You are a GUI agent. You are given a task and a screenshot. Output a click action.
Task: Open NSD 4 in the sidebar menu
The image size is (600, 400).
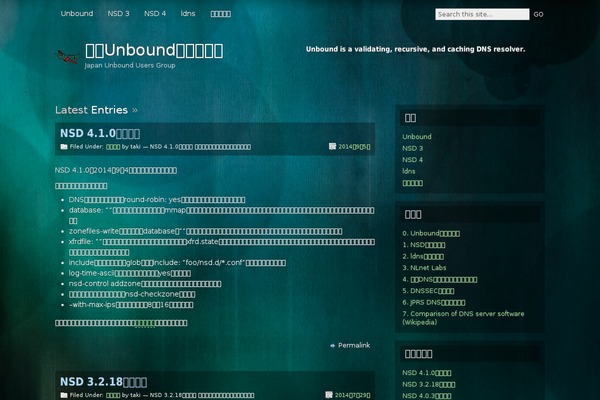coord(412,160)
